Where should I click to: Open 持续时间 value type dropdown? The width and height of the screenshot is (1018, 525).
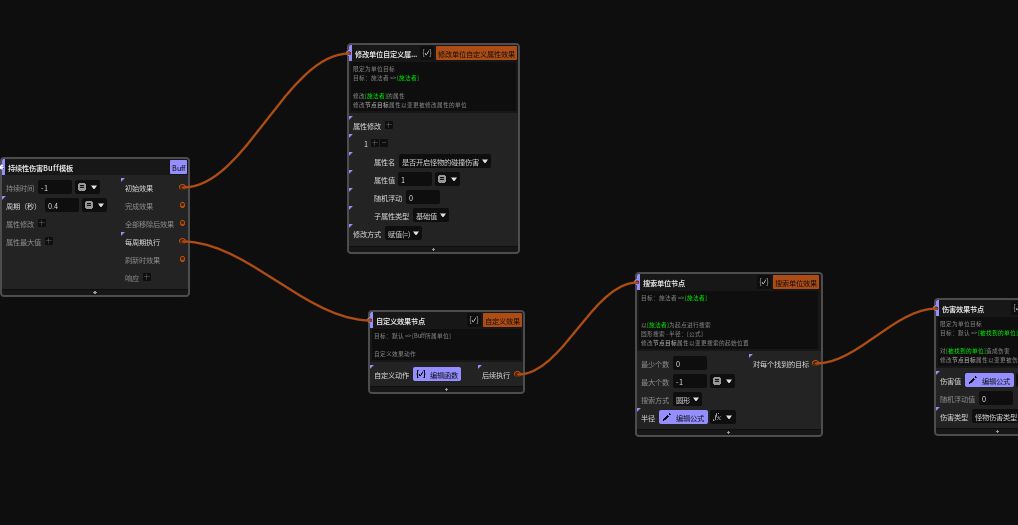[88, 188]
